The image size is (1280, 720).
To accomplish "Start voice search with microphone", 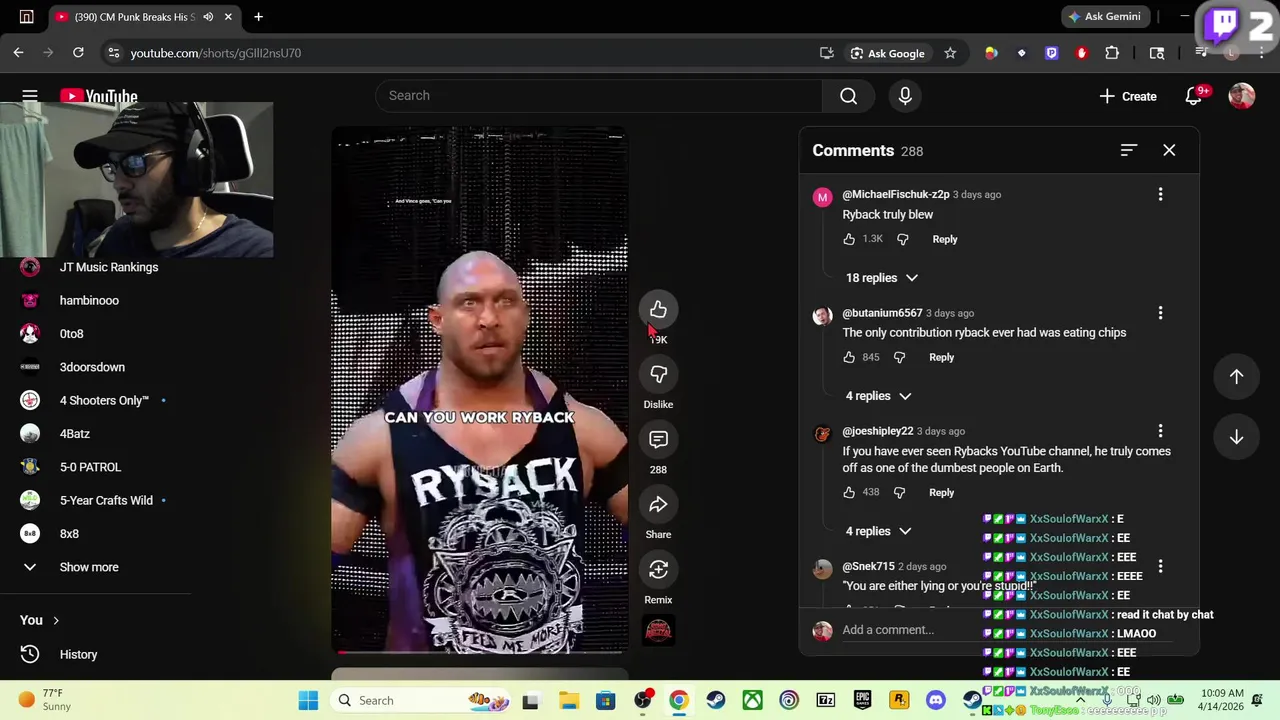I will [x=905, y=95].
